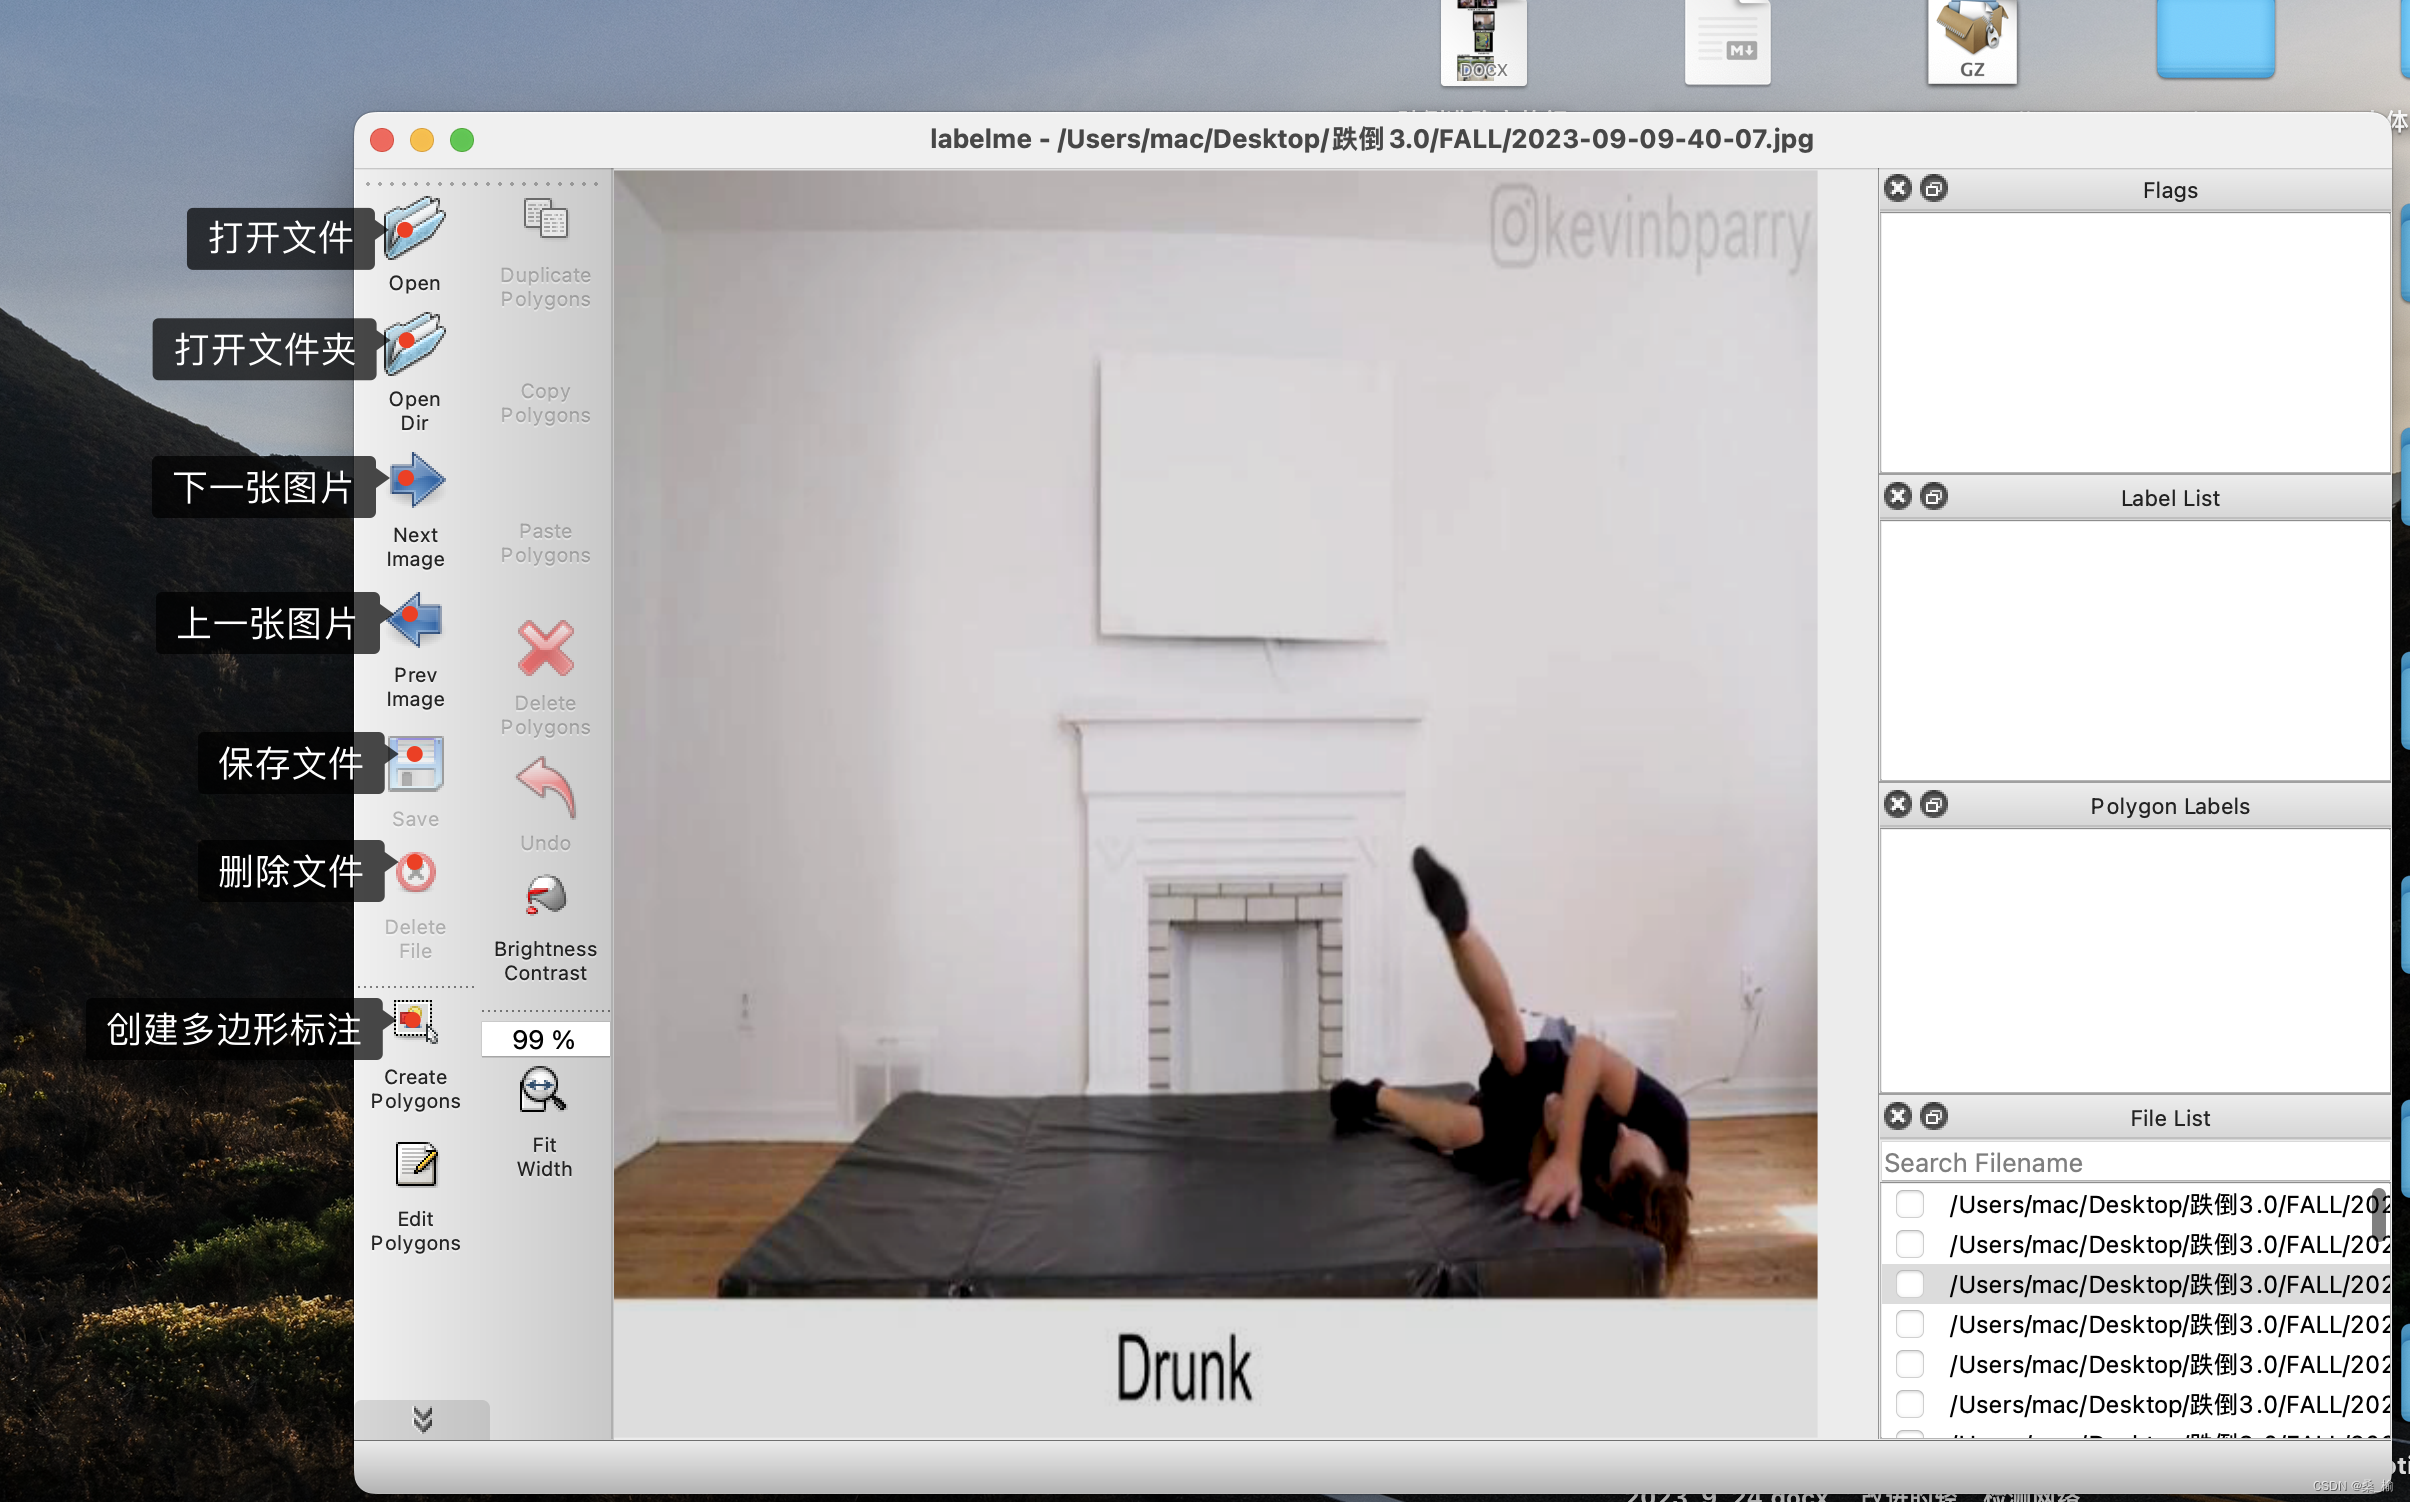Click the Flags panel list area
The height and width of the screenshot is (1502, 2410).
2134,342
